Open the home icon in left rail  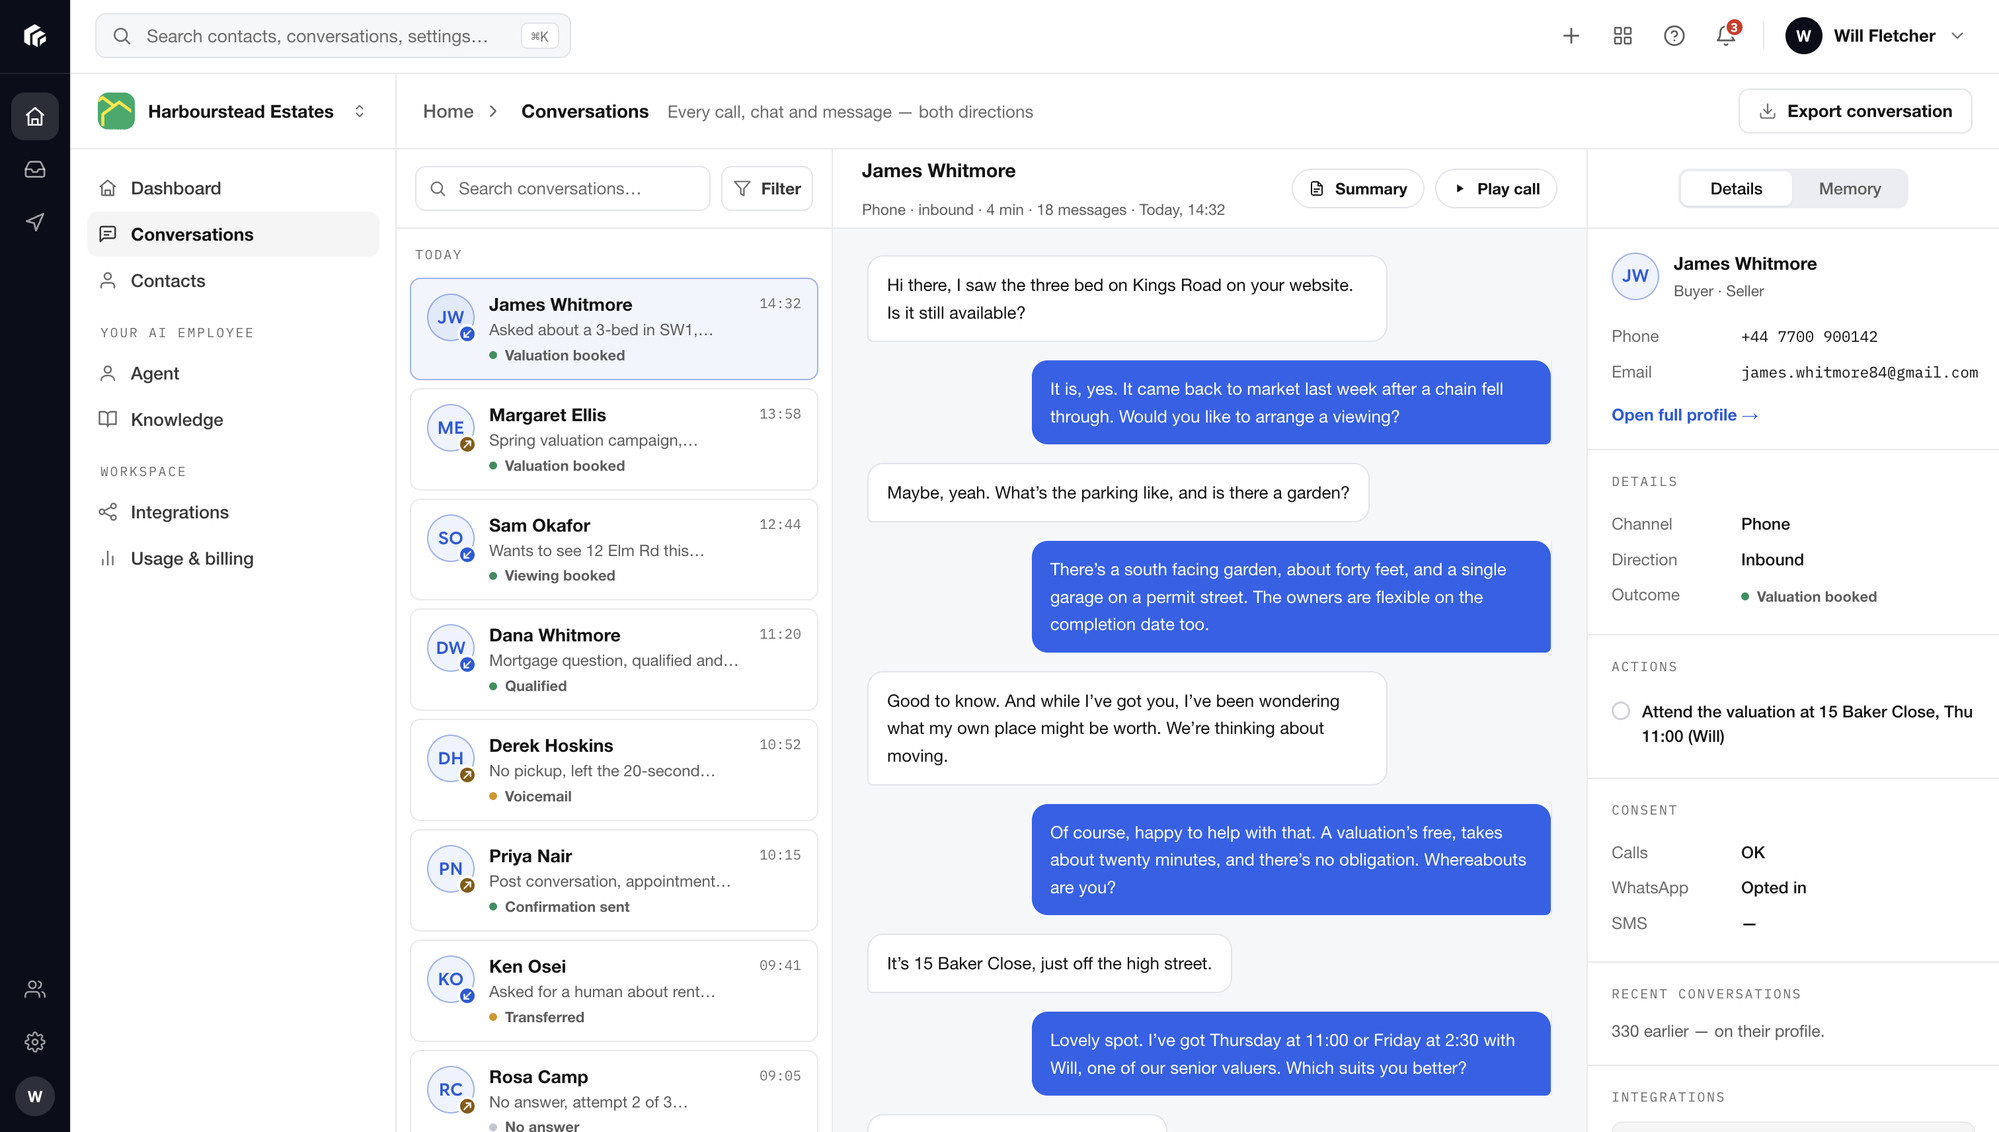(35, 116)
